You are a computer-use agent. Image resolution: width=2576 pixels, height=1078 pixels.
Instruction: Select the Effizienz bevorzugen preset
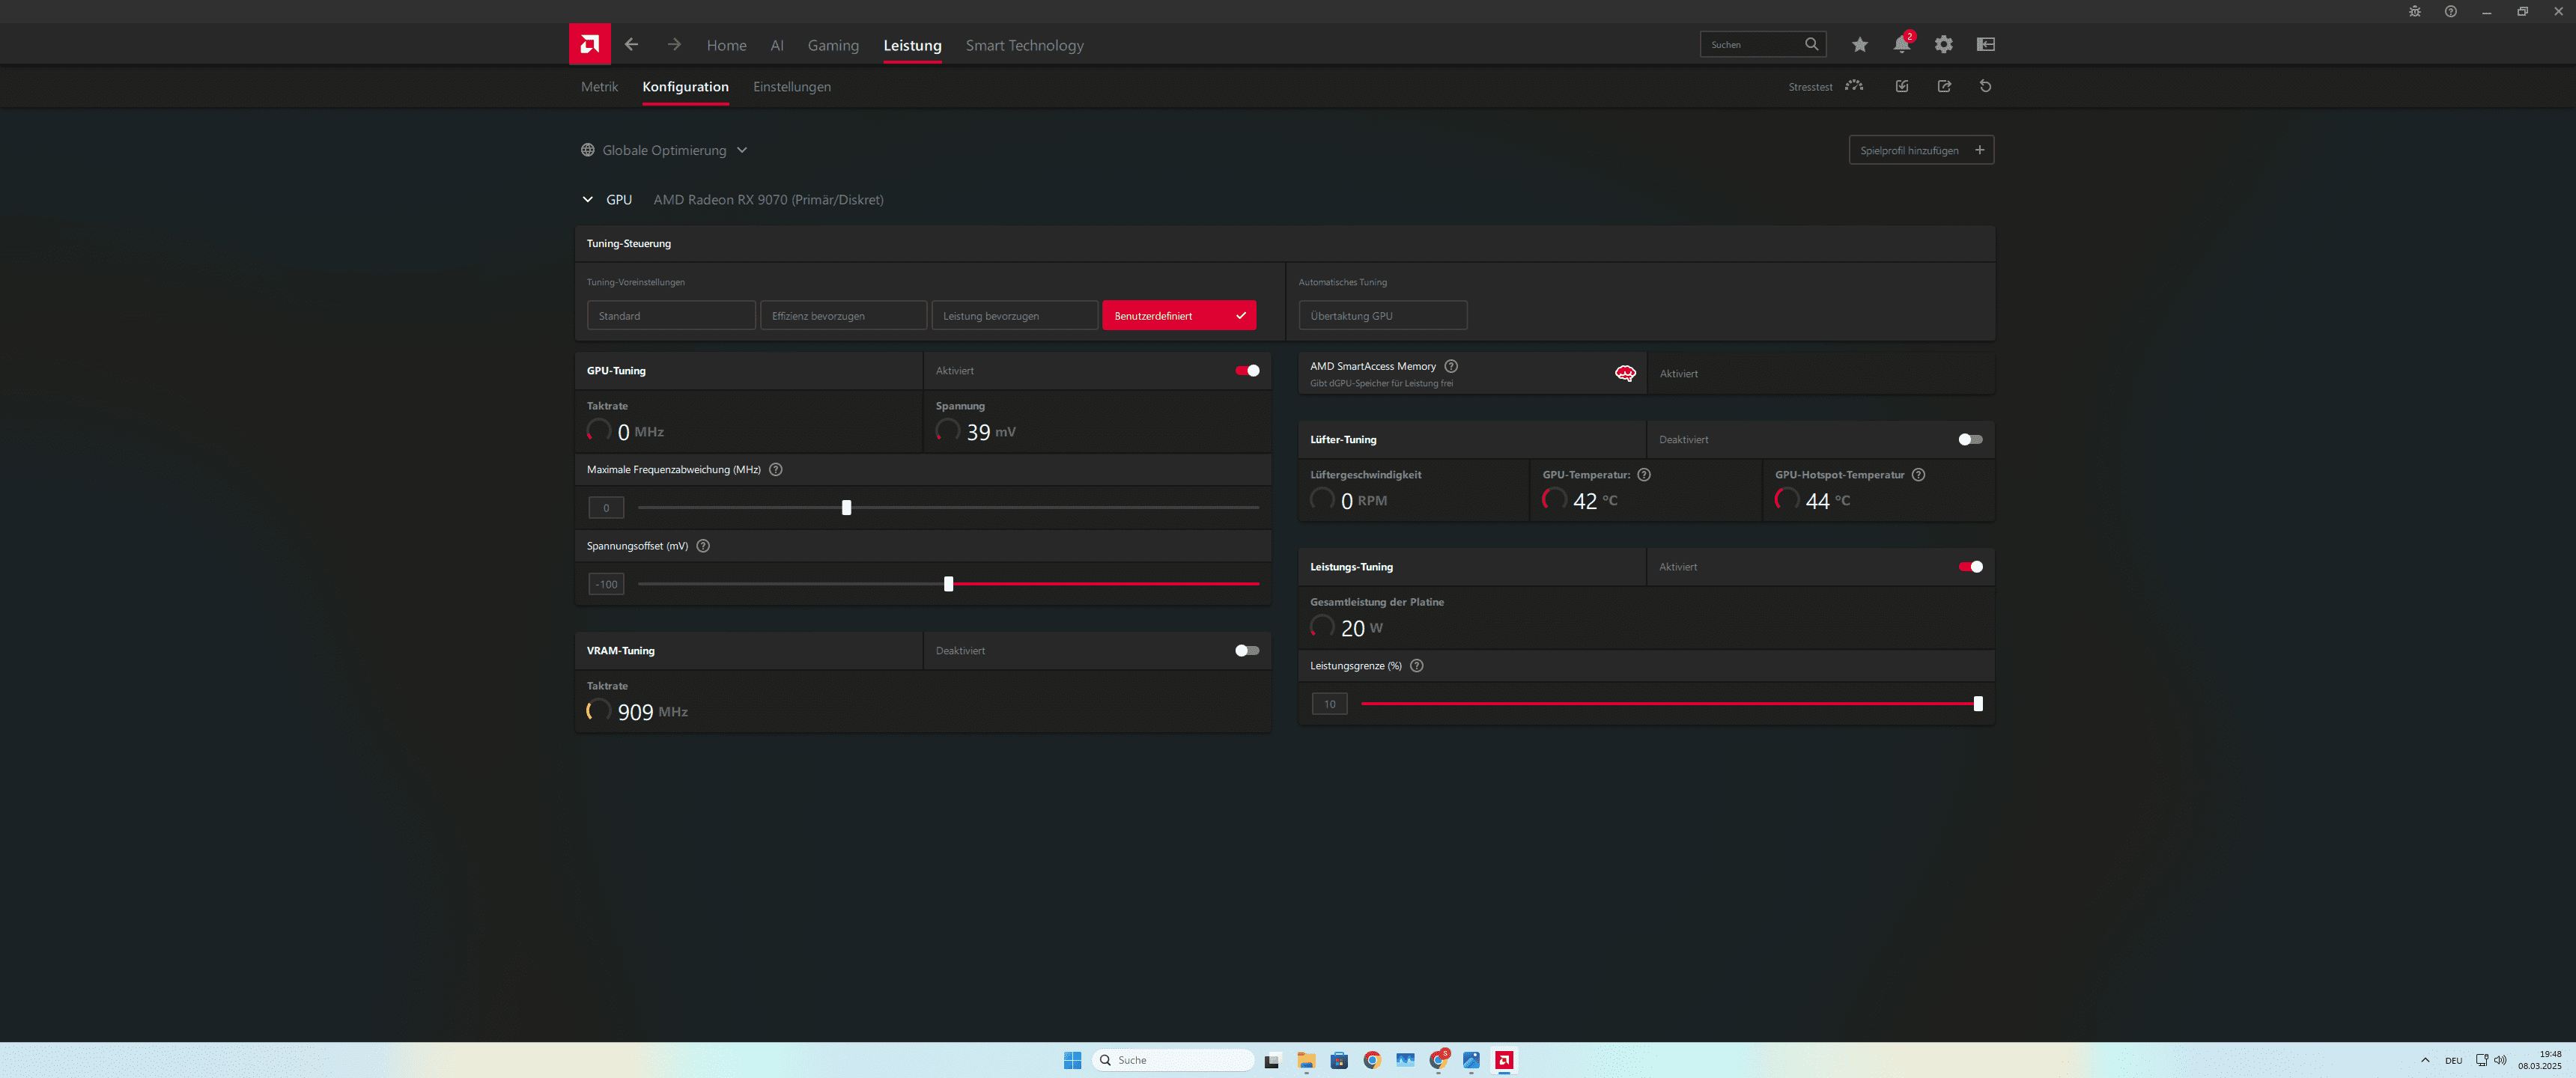pyautogui.click(x=842, y=316)
